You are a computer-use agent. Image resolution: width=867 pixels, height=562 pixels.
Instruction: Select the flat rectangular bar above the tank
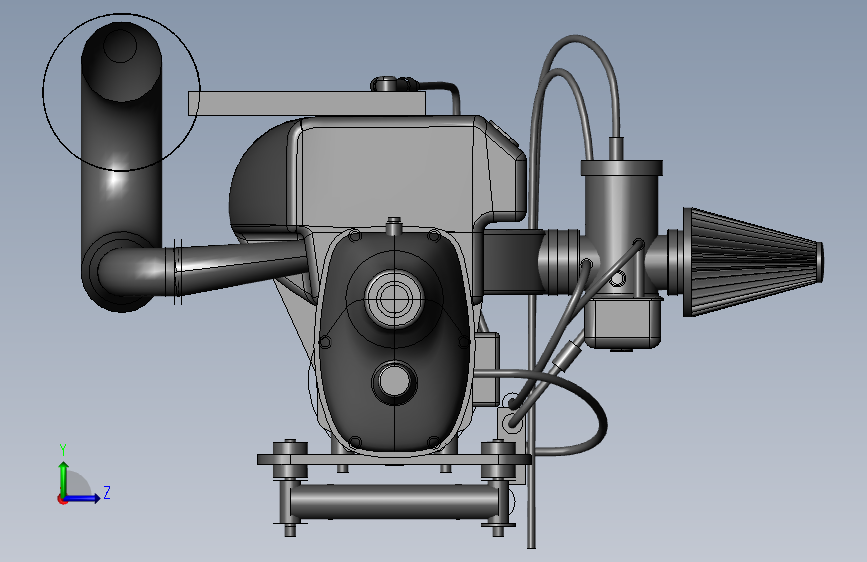coord(306,103)
